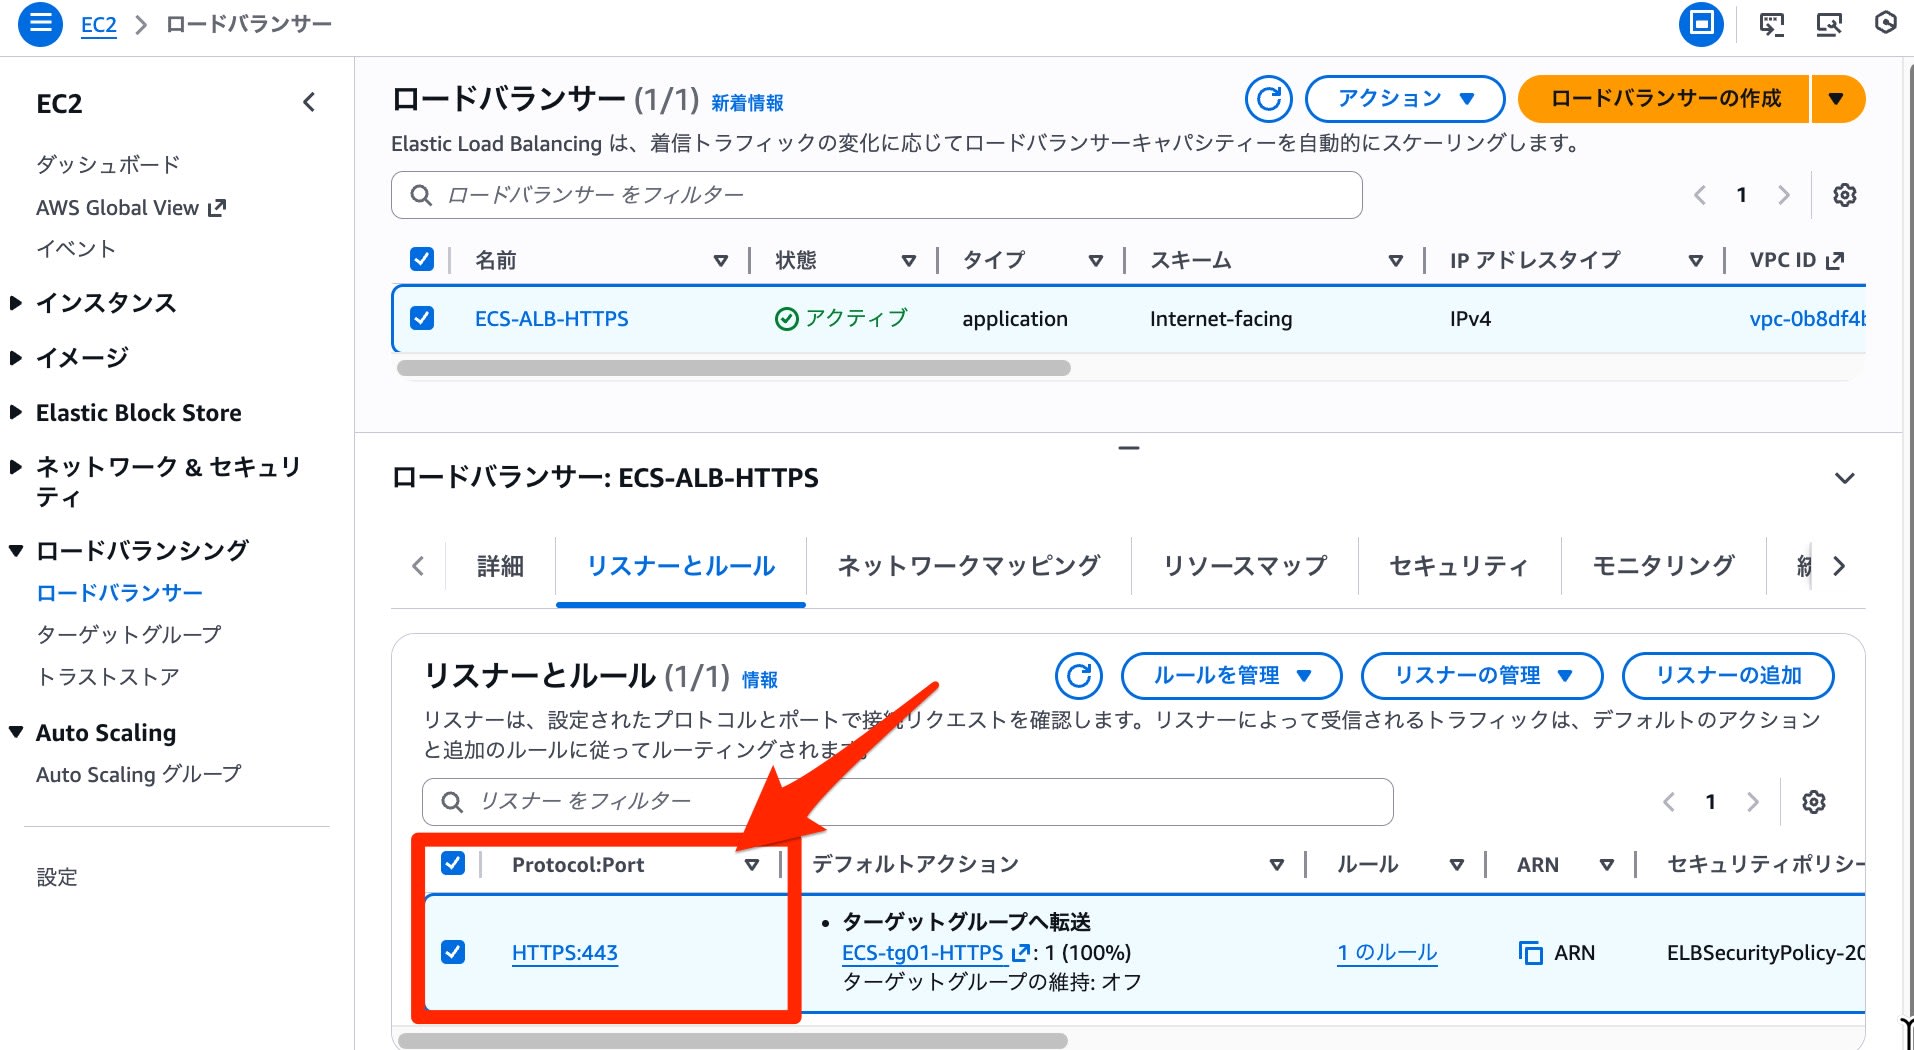Open the ECS-tg01-HTTPS target group link

[x=922, y=953]
